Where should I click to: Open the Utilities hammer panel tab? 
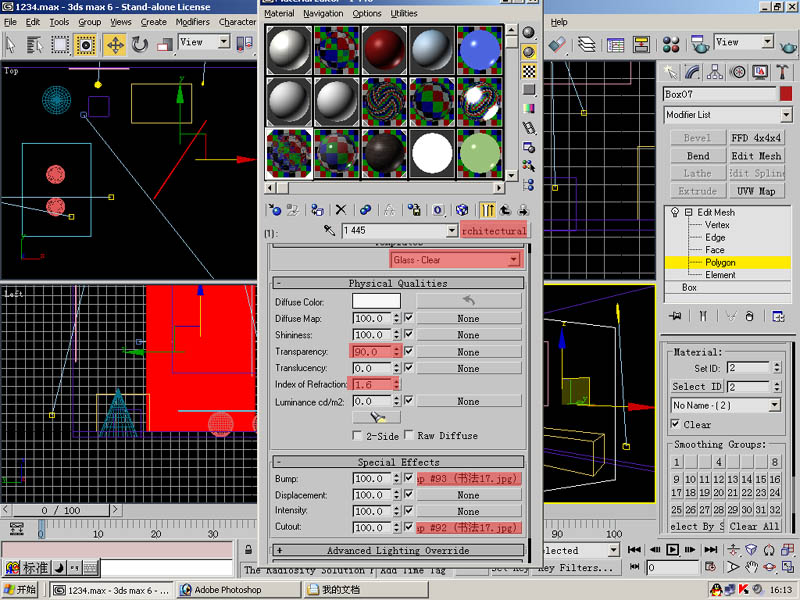[782, 72]
